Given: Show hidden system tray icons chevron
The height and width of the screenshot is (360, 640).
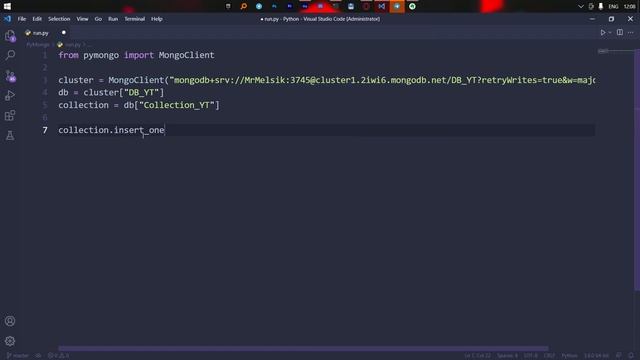Looking at the screenshot, I should click(581, 7).
